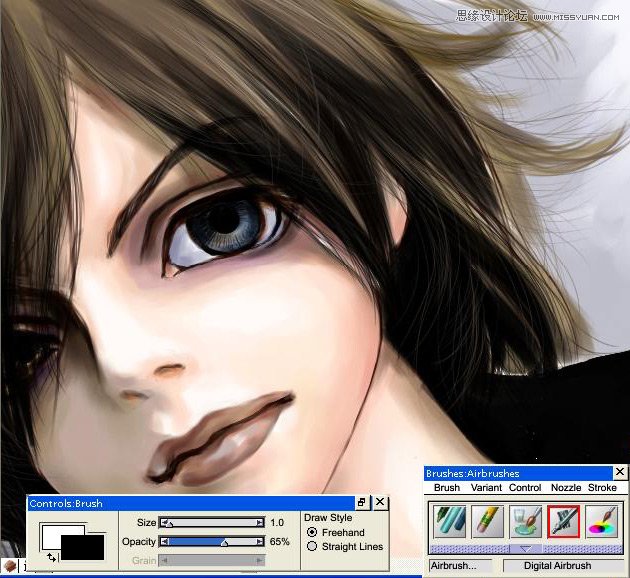Image resolution: width=630 pixels, height=578 pixels.
Task: Open the Airbrush category dropdown
Action: [463, 566]
